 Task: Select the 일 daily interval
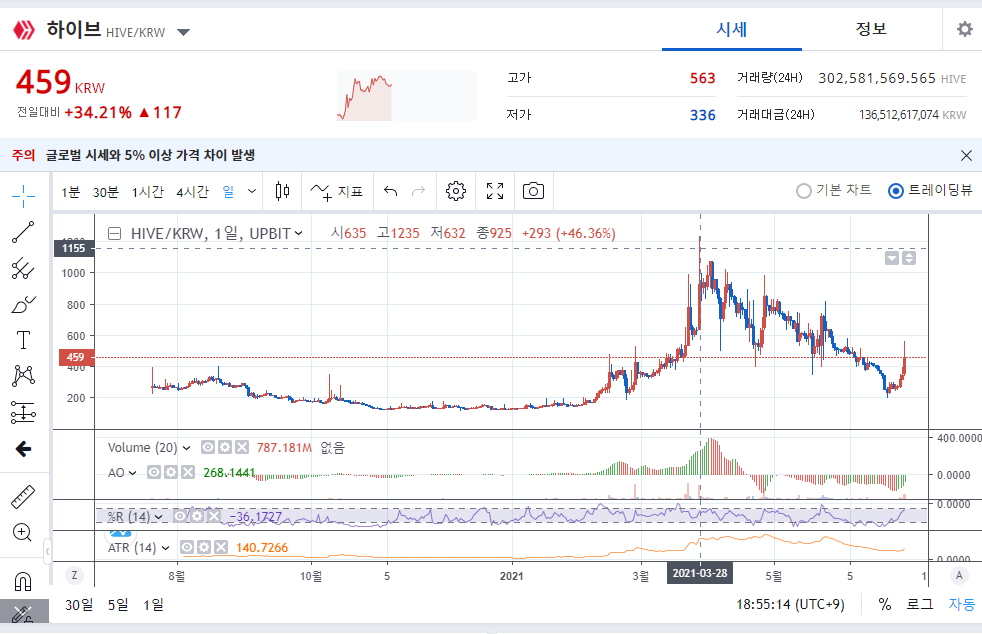pos(229,192)
